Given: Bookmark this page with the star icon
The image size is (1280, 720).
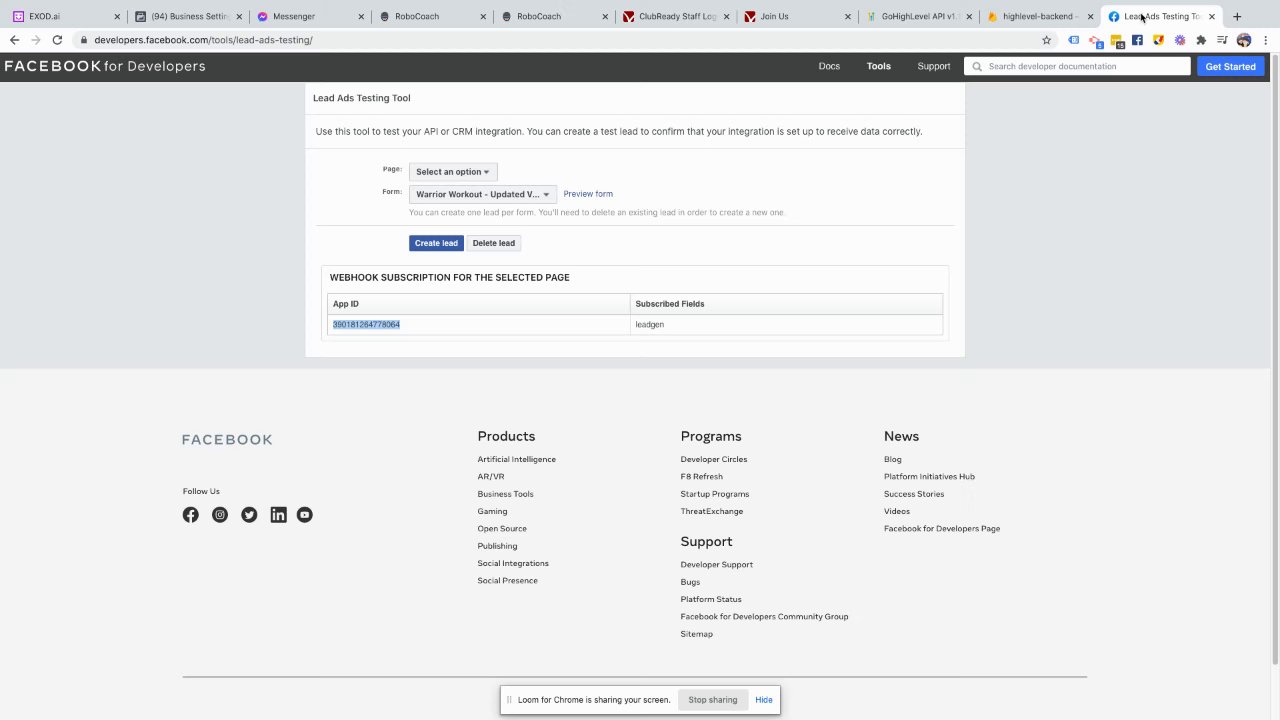Looking at the screenshot, I should [1047, 40].
